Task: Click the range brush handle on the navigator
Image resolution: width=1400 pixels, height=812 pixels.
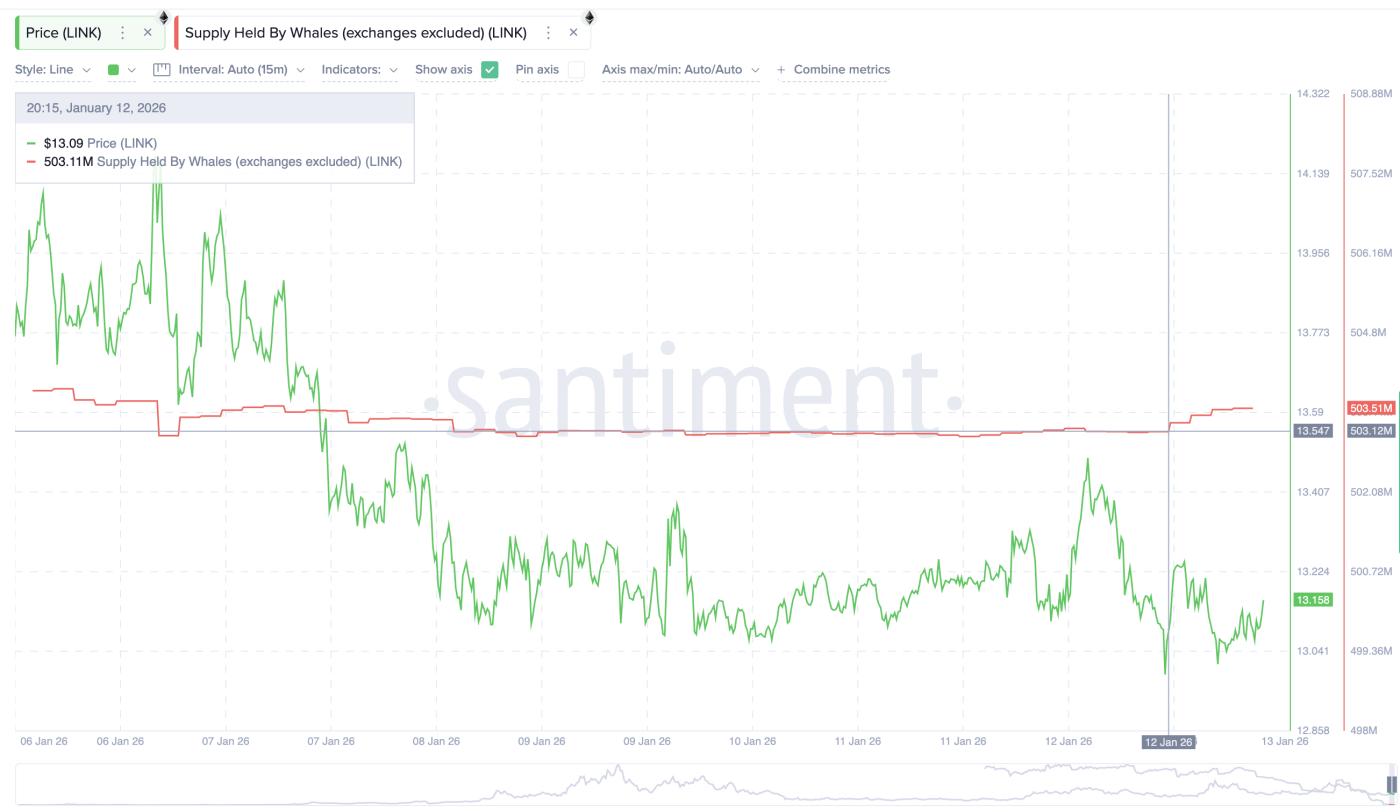Action: coord(1391,783)
